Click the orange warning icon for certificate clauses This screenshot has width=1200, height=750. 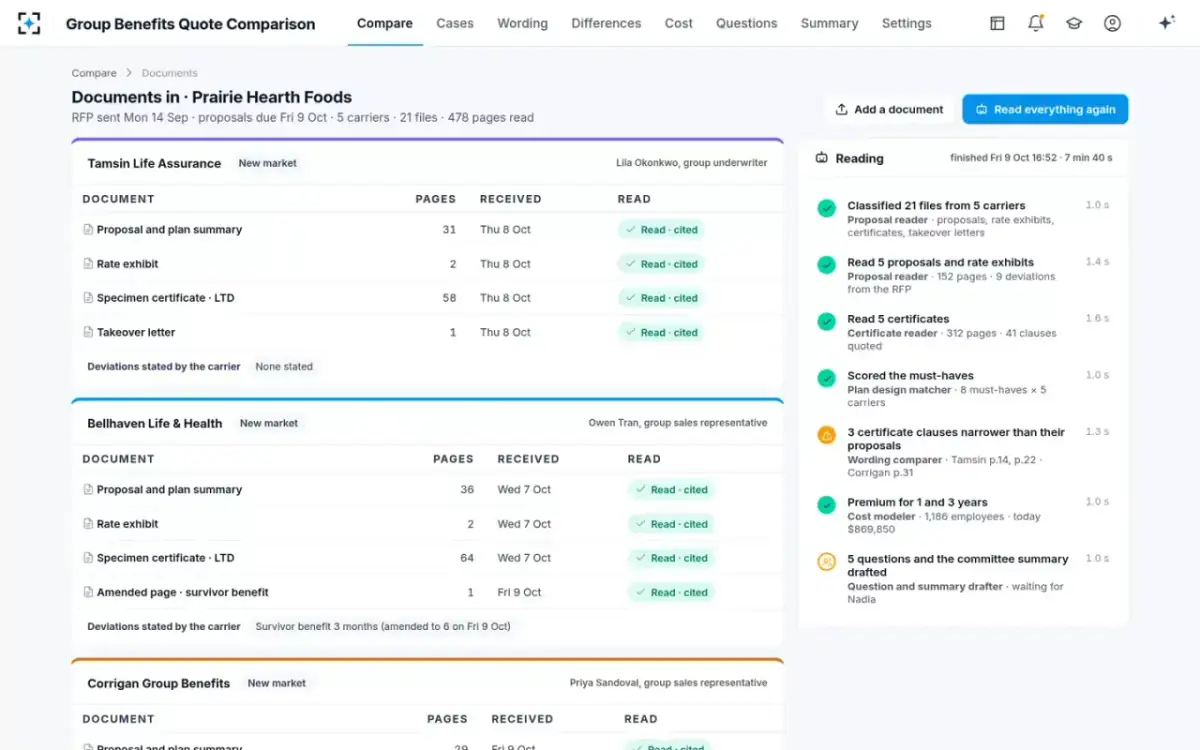[826, 435]
